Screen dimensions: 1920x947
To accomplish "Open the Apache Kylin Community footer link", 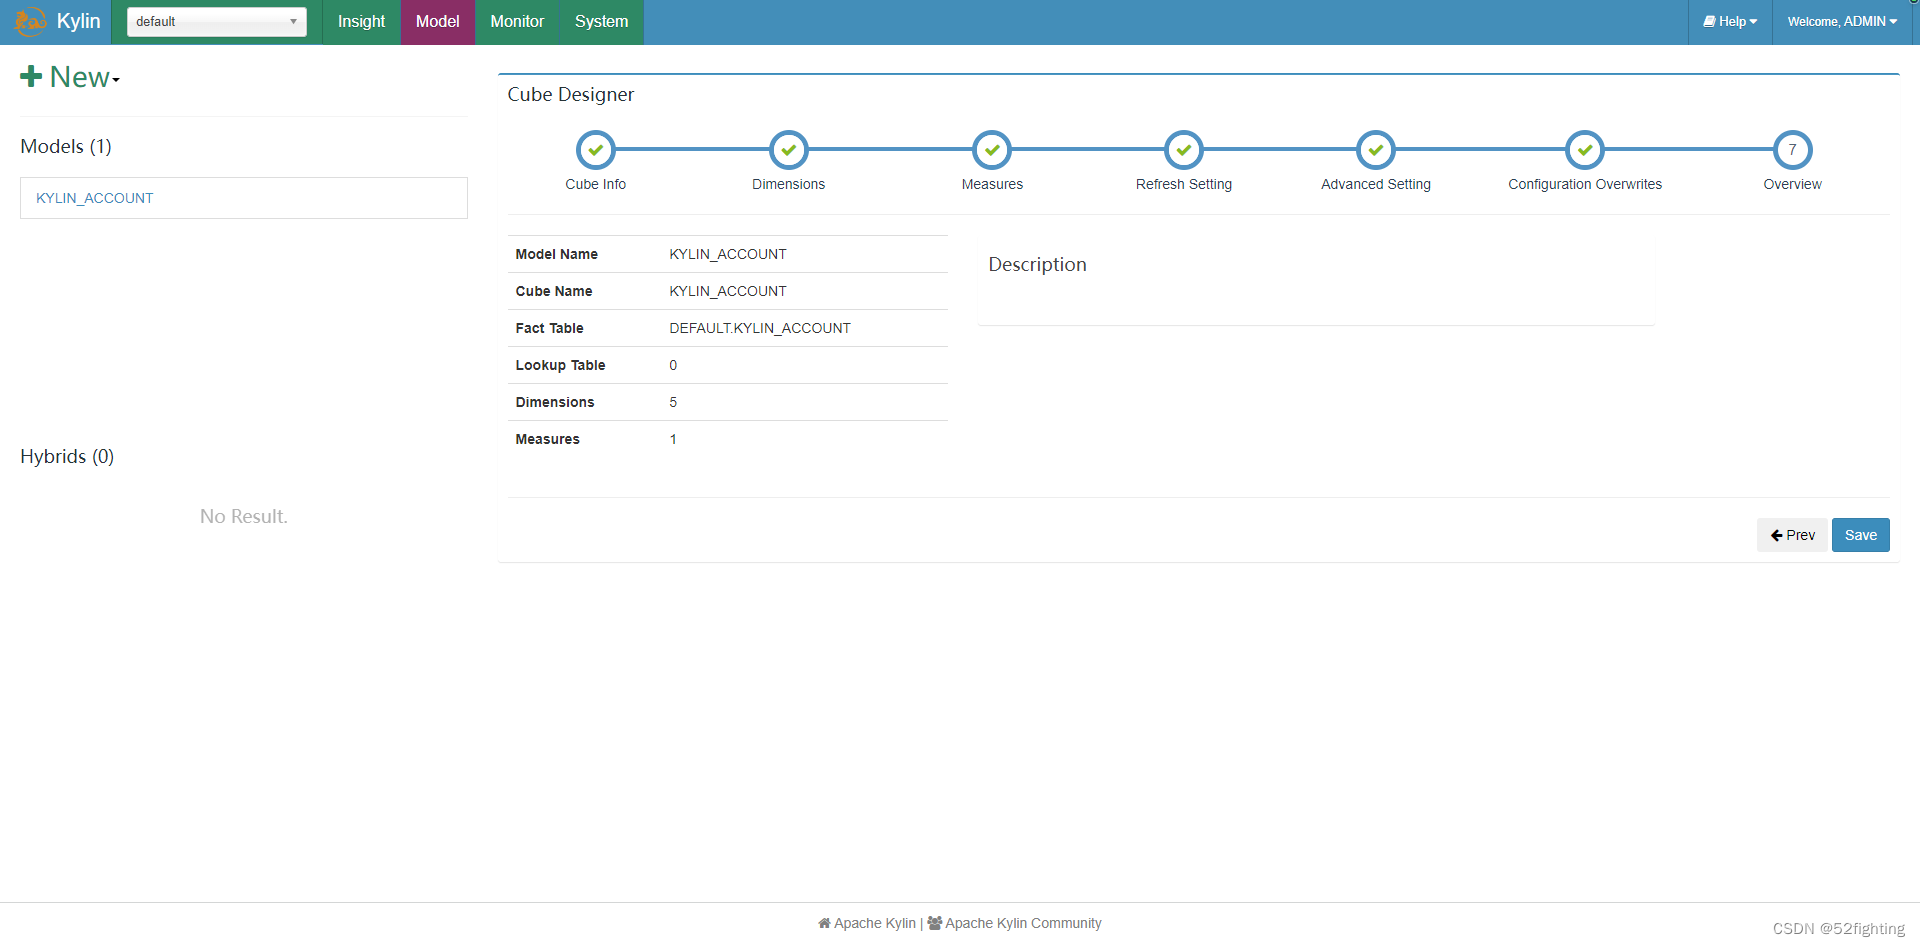I will (1014, 923).
